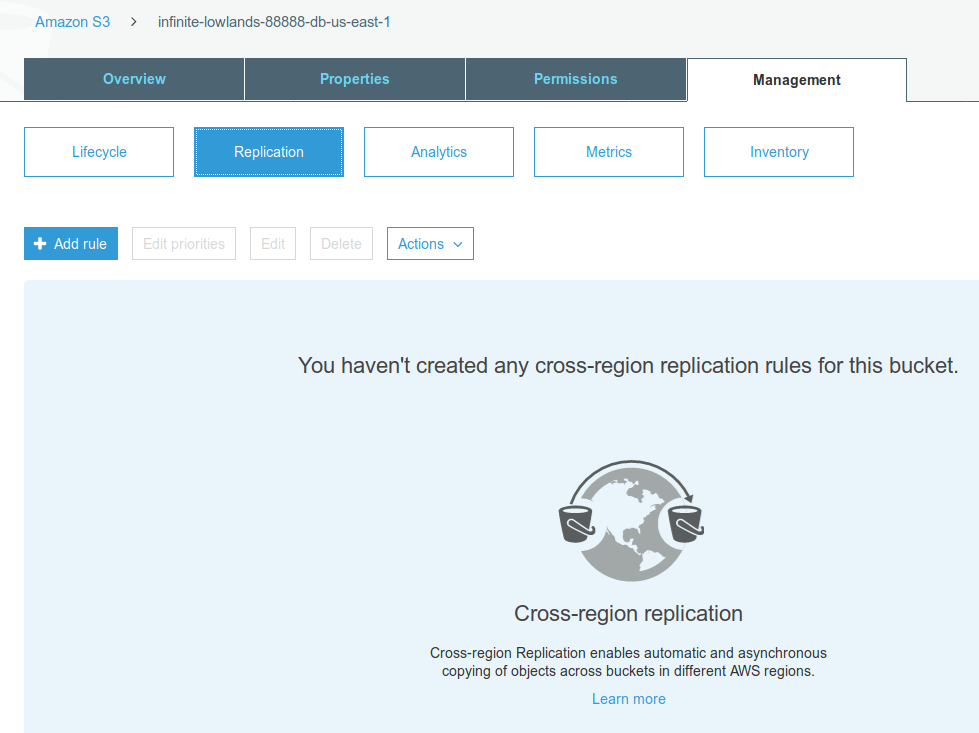Select the Management tab
979x733 pixels.
797,80
